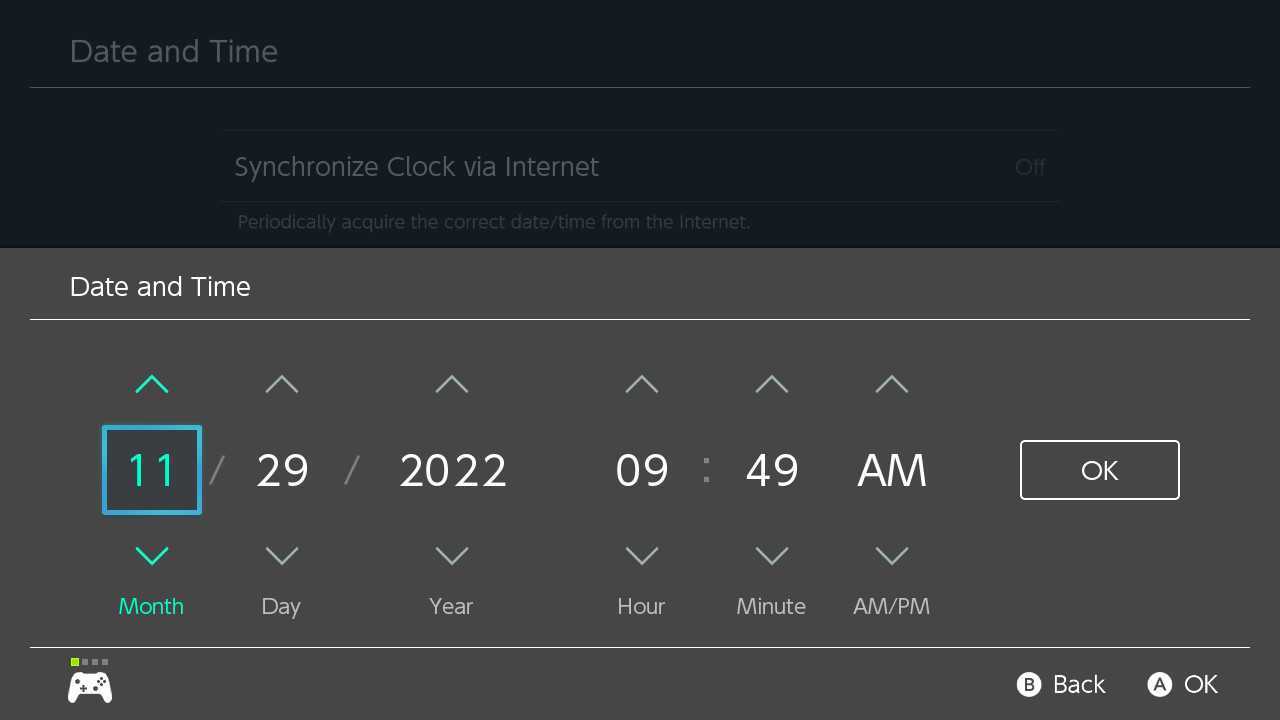Increase the Year using up chevron
This screenshot has height=720, width=1280.
click(452, 384)
